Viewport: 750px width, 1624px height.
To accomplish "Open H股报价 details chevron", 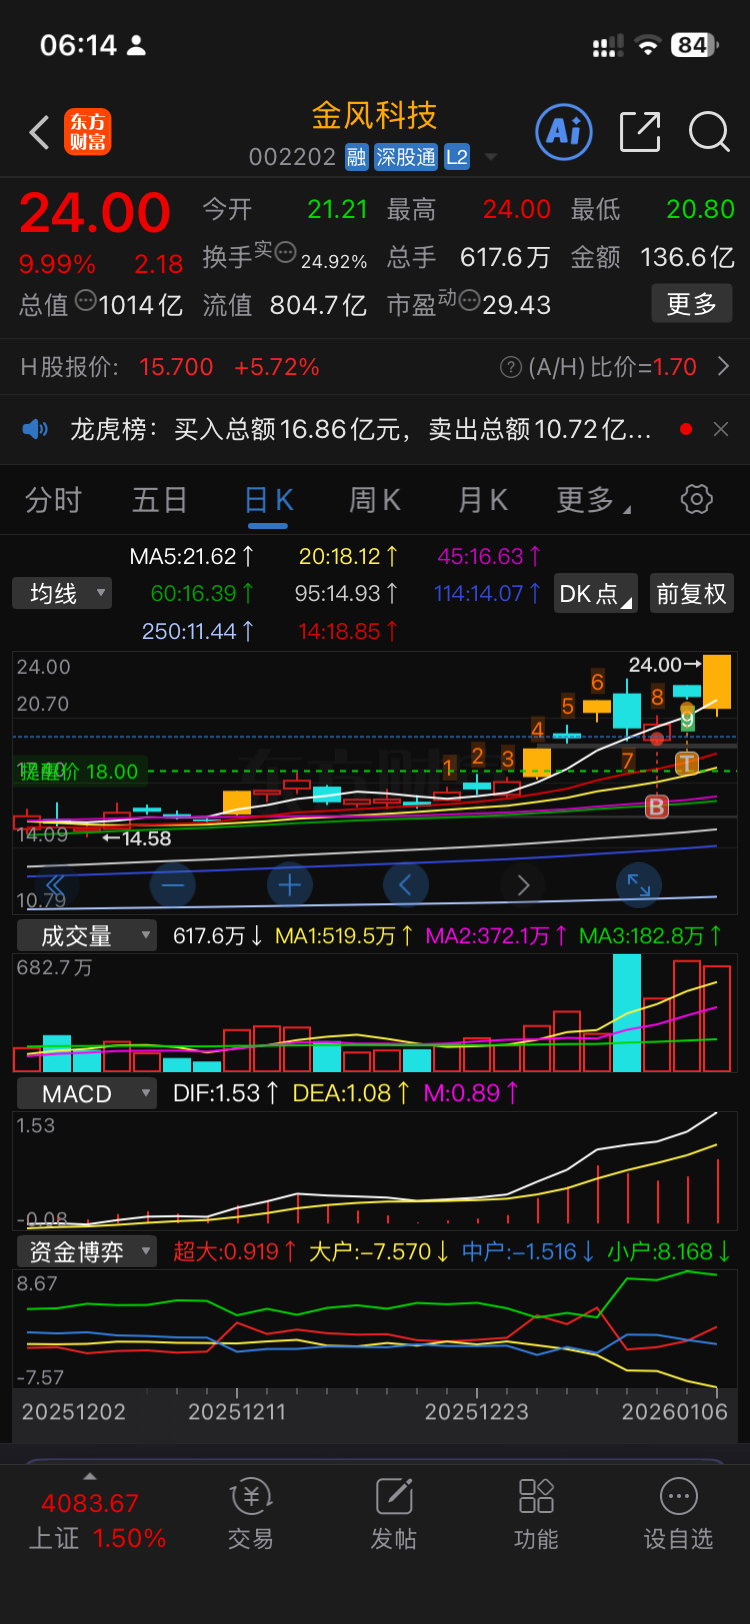I will coord(724,367).
